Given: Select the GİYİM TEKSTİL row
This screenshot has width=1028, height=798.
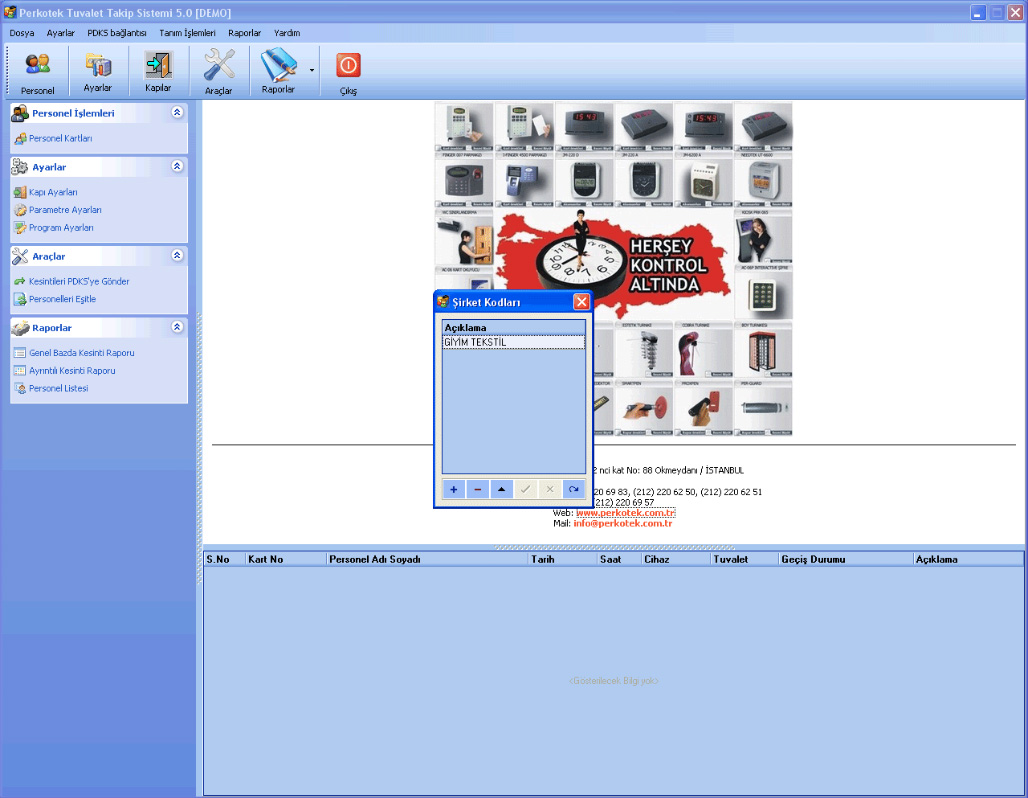Looking at the screenshot, I should (513, 342).
